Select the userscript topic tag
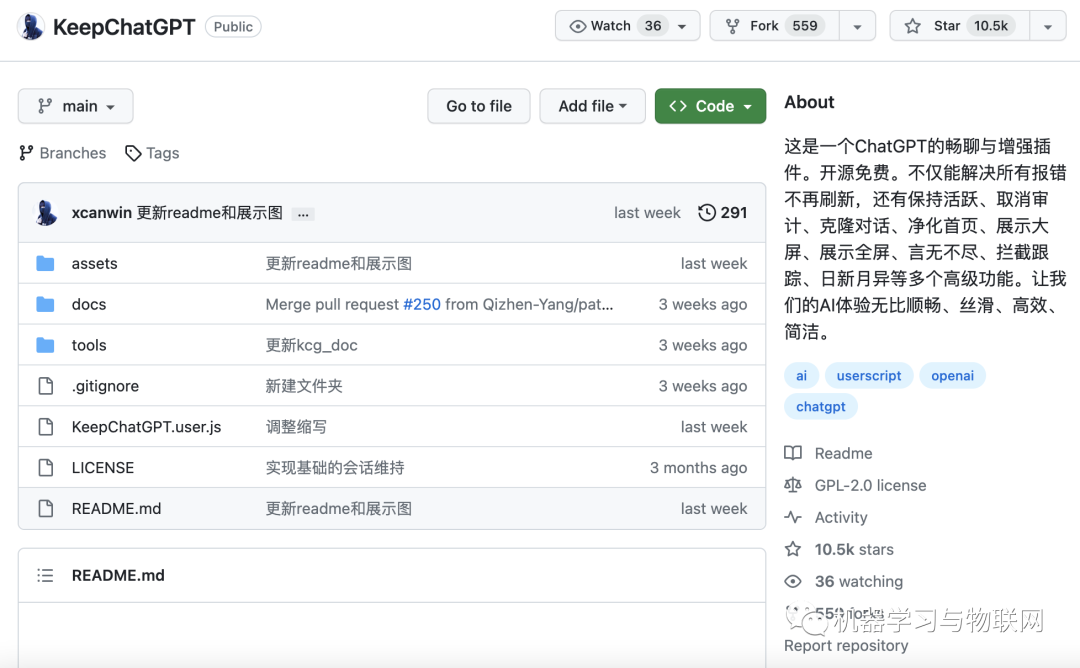Viewport: 1080px width, 668px height. [869, 376]
